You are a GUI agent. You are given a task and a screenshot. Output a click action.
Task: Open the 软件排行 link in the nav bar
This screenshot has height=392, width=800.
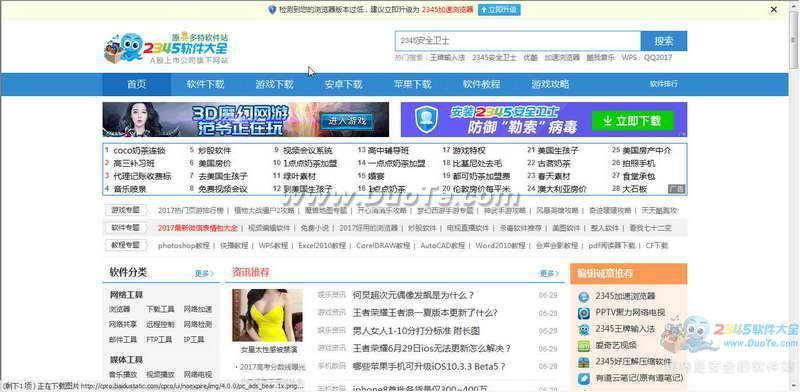click(x=664, y=84)
